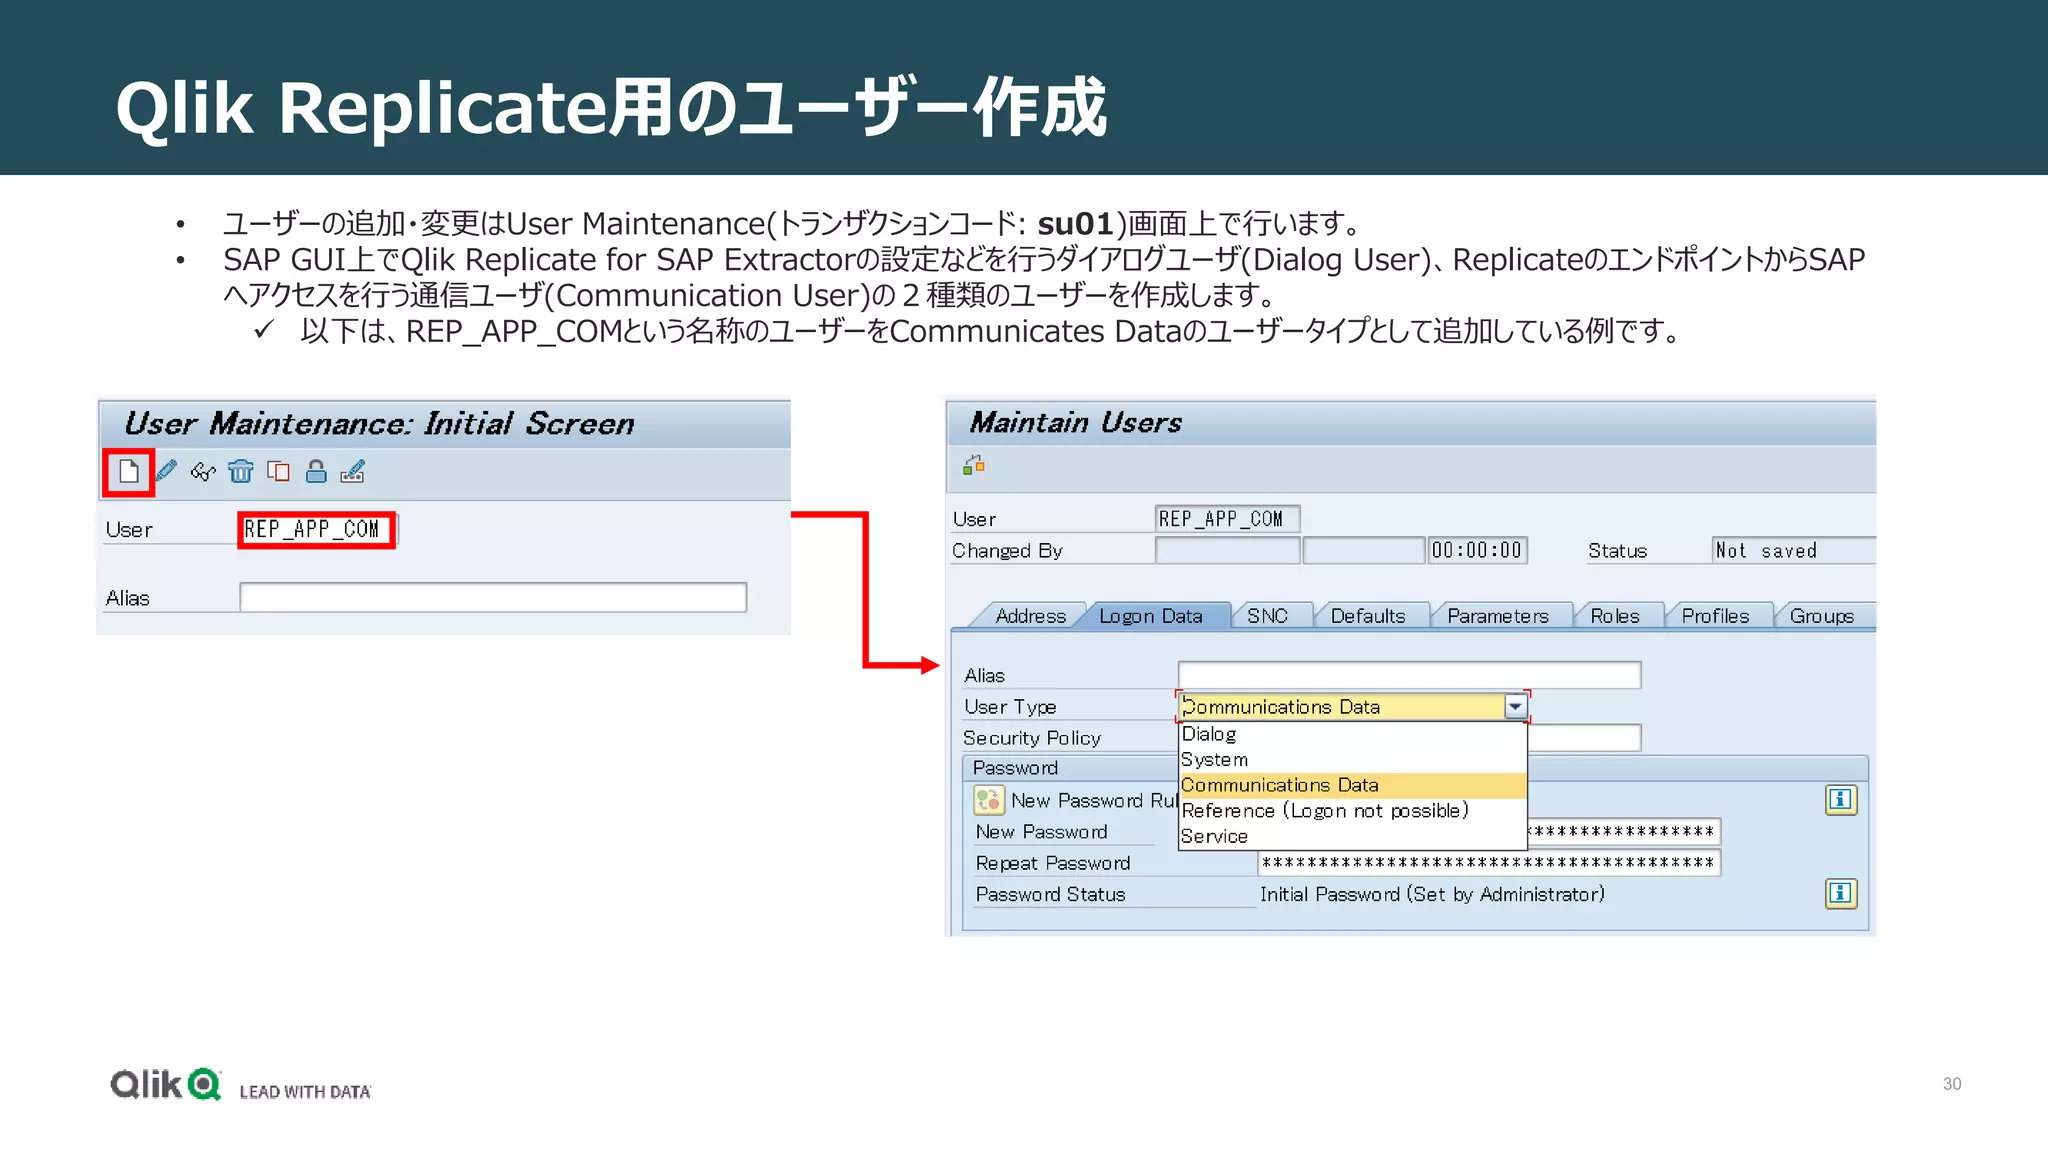Viewport: 2048px width, 1152px height.
Task: Click the Changed By time field 00:00:00
Action: (1477, 551)
